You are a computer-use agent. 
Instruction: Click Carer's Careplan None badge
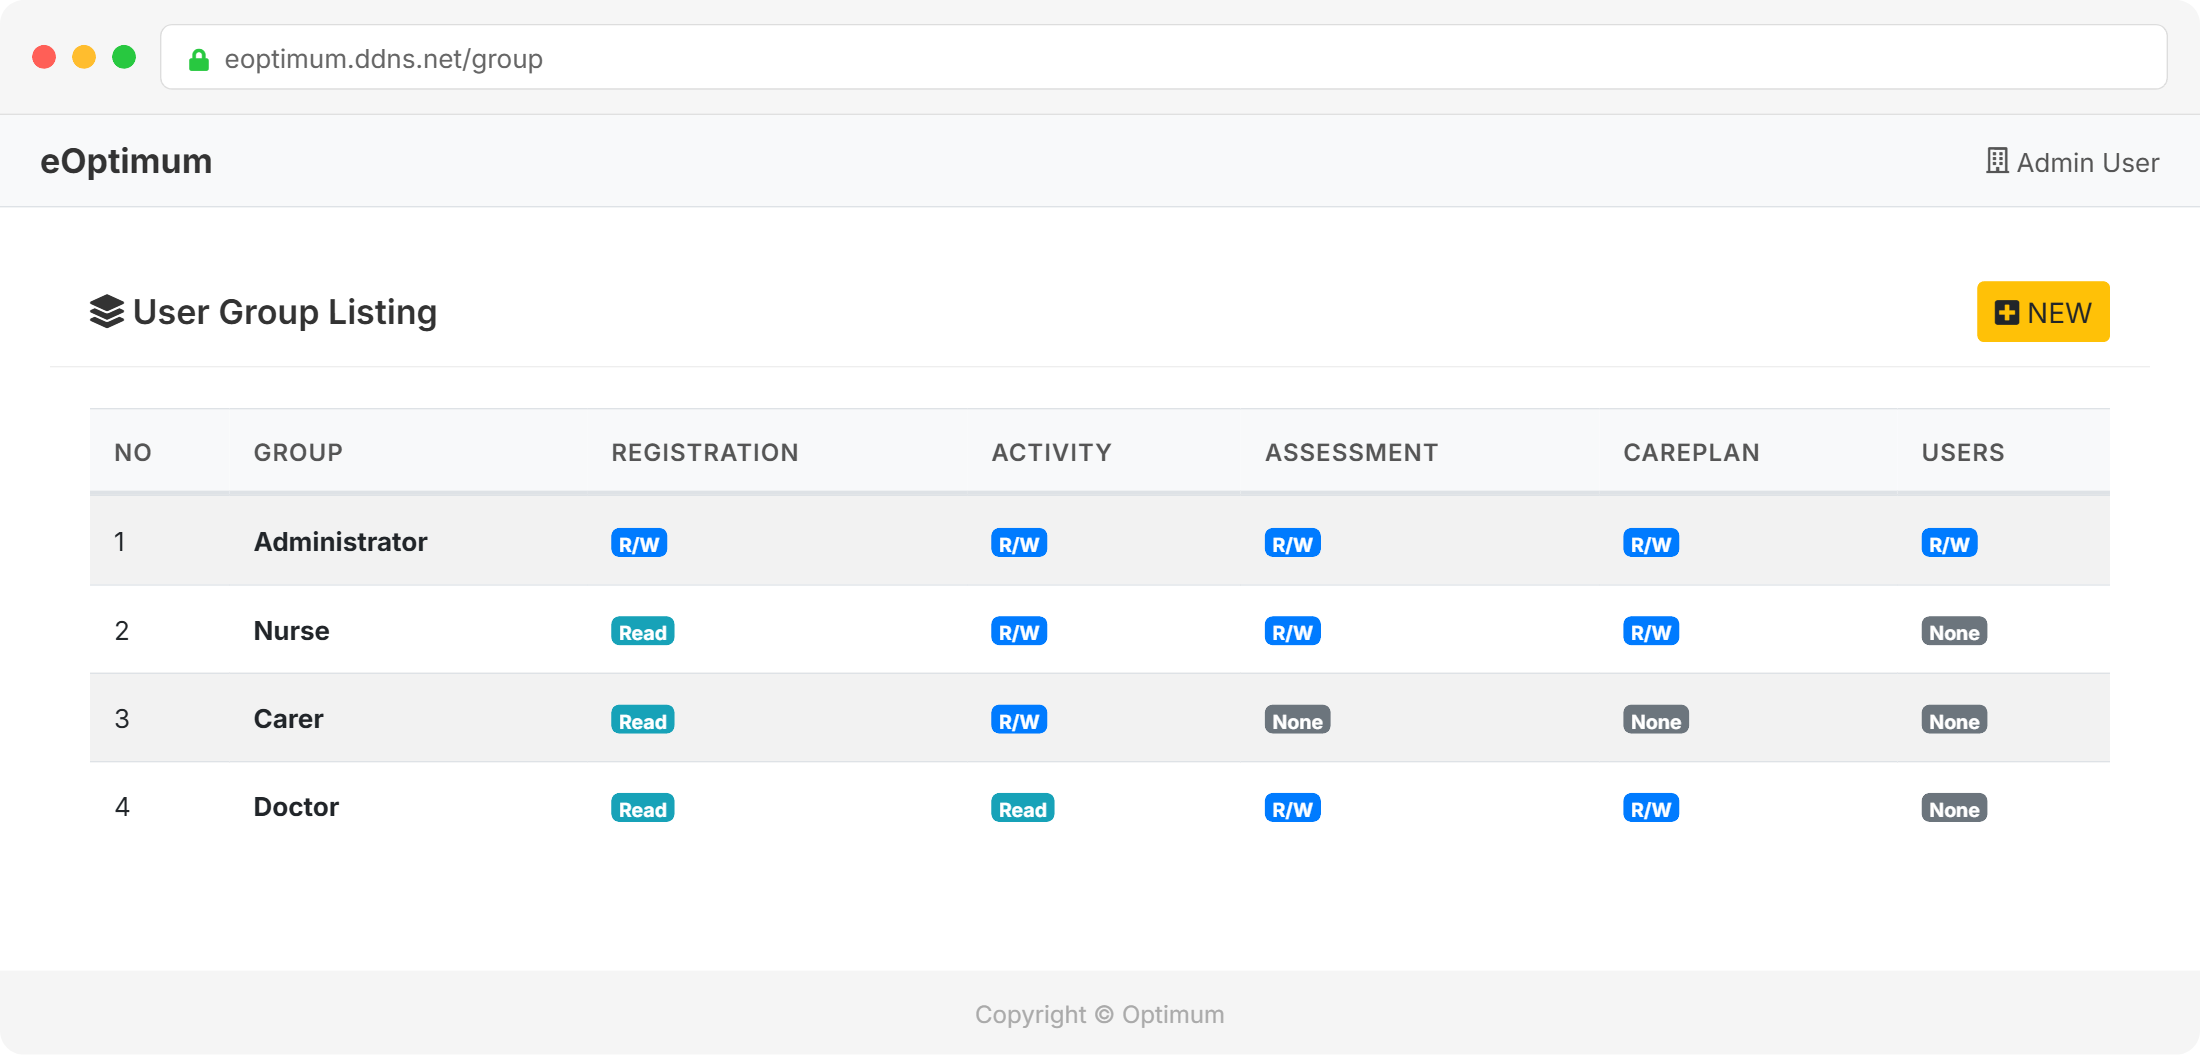1655,721
